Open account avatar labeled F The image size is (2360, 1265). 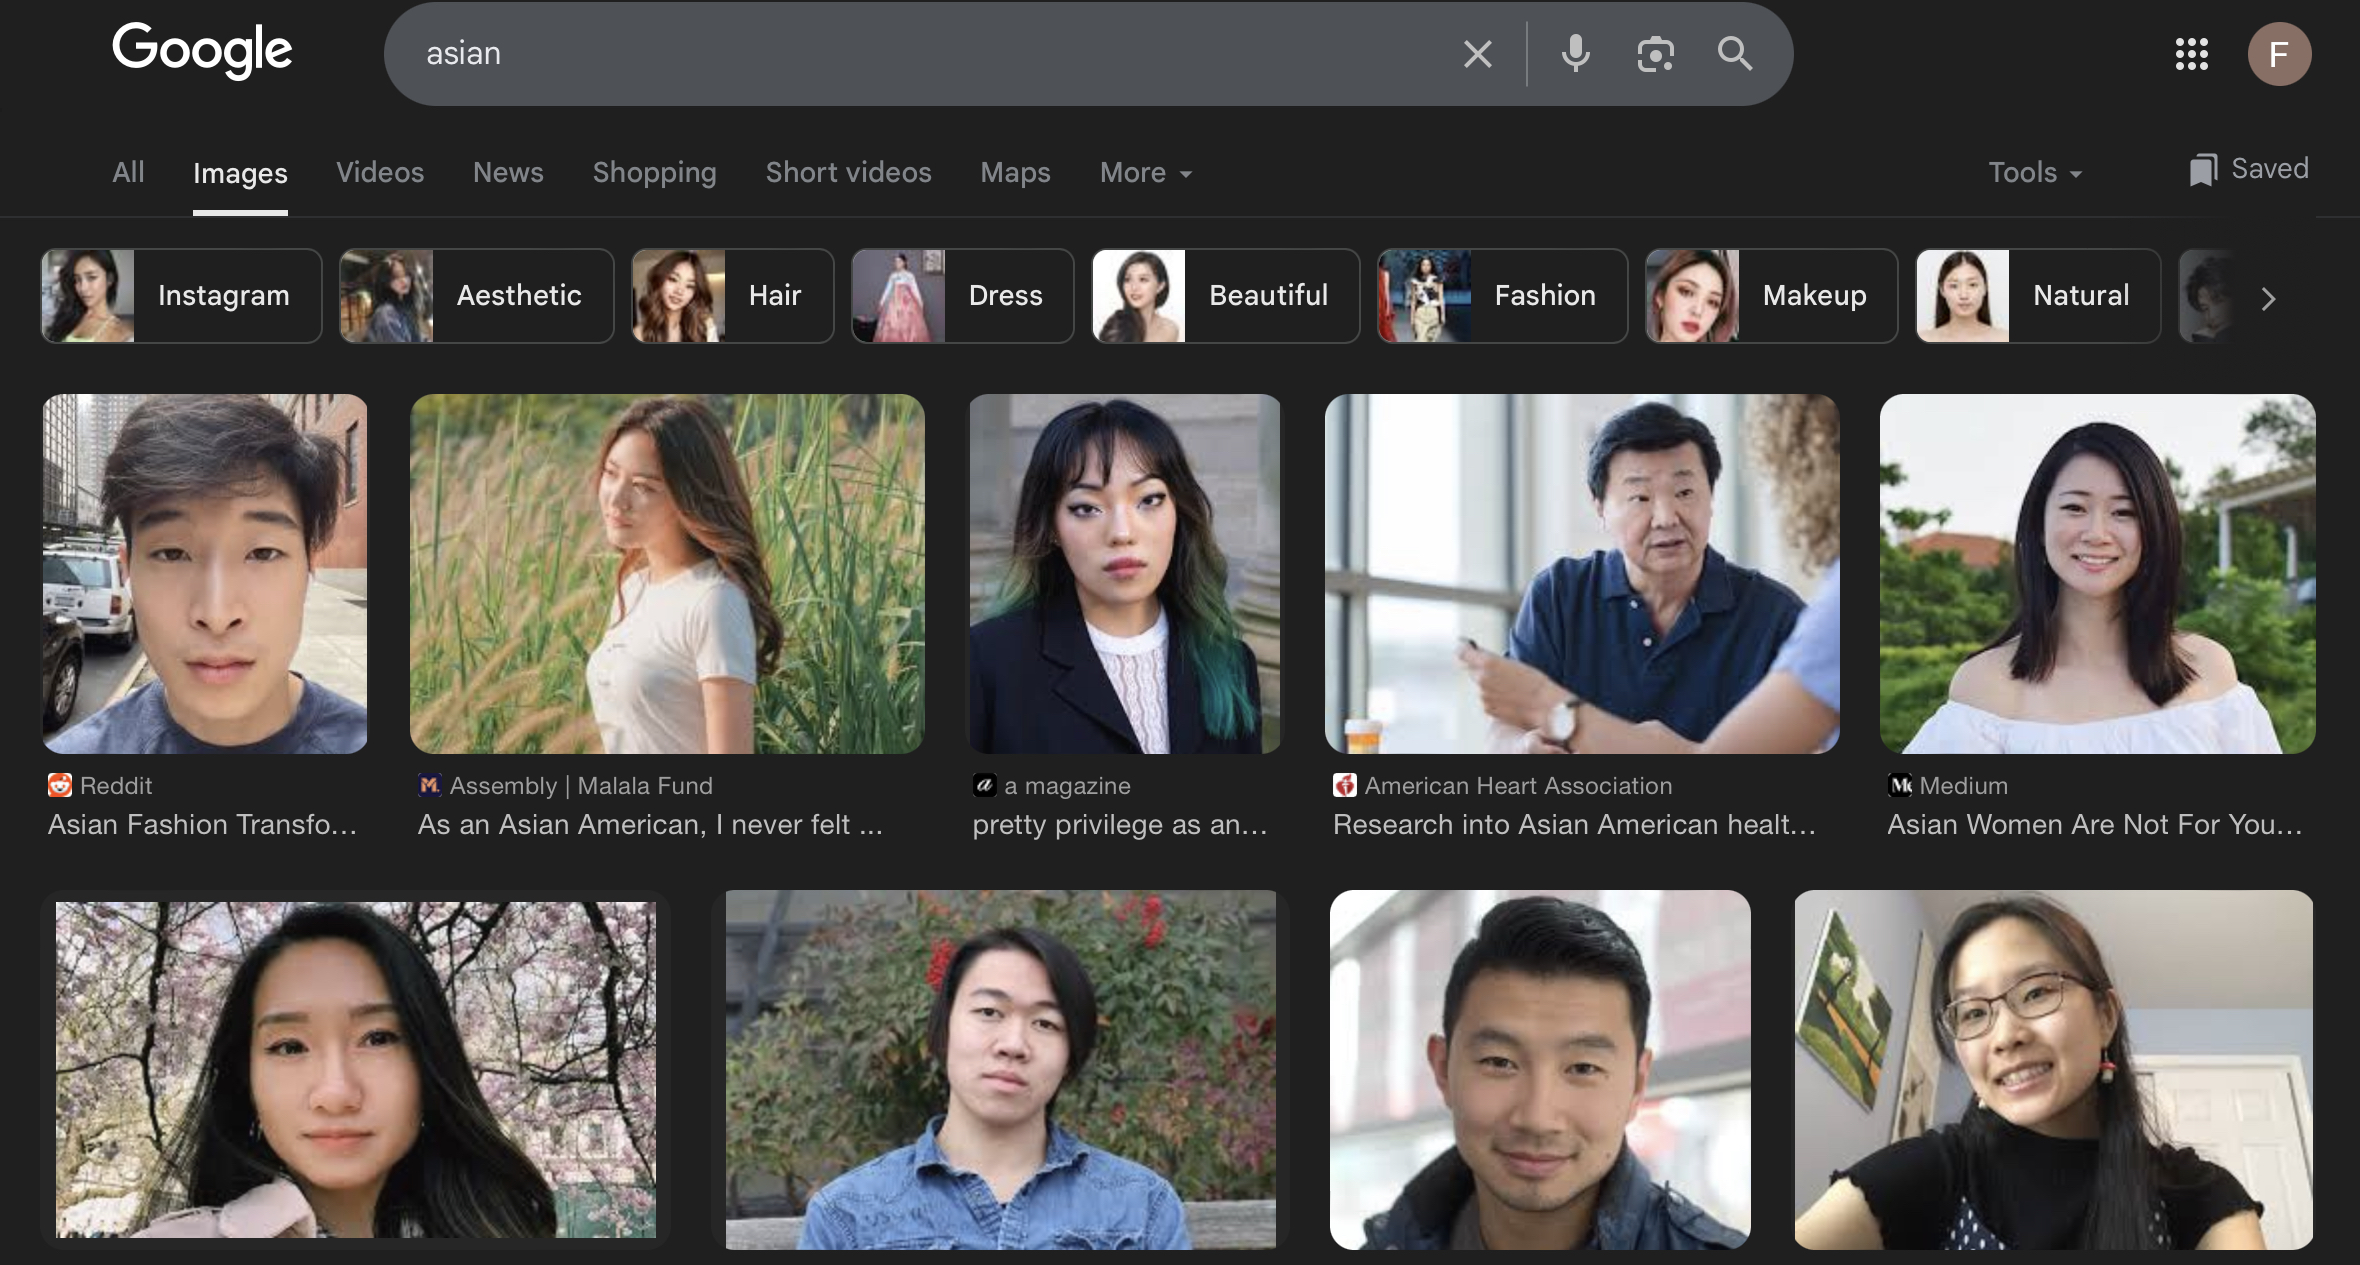coord(2279,54)
